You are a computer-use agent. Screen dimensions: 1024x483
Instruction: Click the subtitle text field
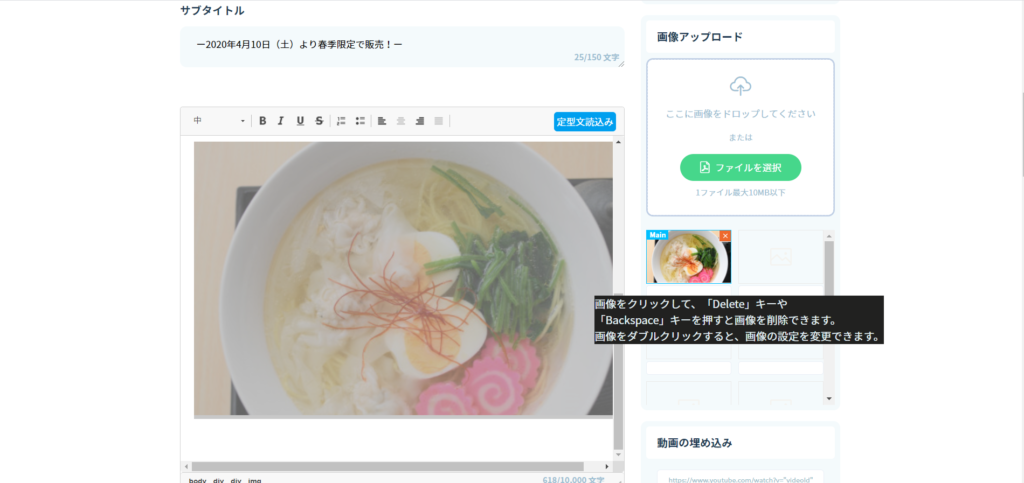pyautogui.click(x=400, y=45)
